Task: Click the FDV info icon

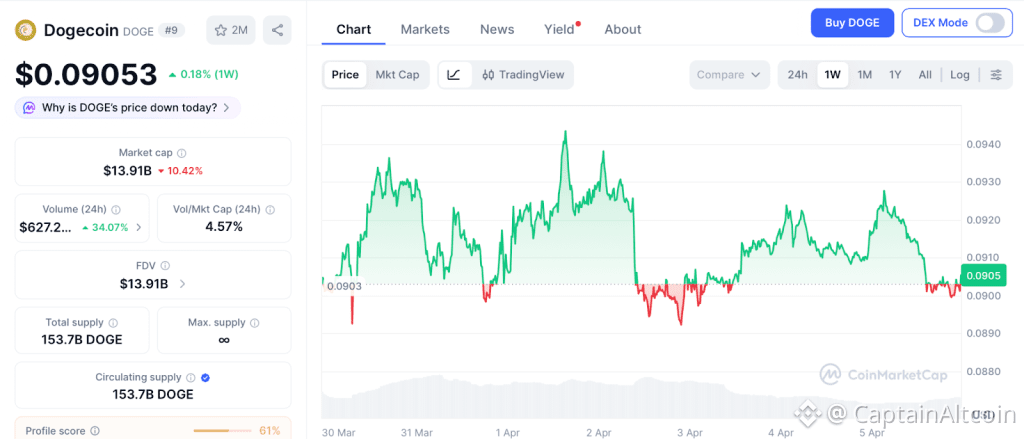Action: click(165, 265)
